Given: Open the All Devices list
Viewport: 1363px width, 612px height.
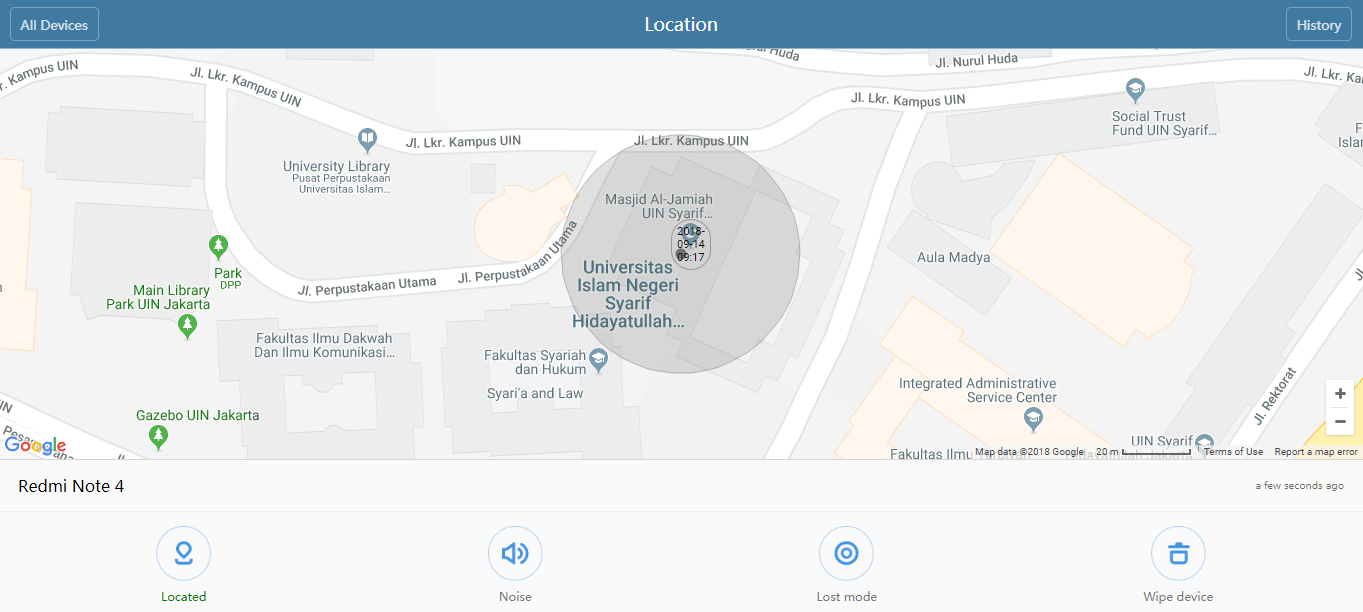Looking at the screenshot, I should (x=54, y=25).
